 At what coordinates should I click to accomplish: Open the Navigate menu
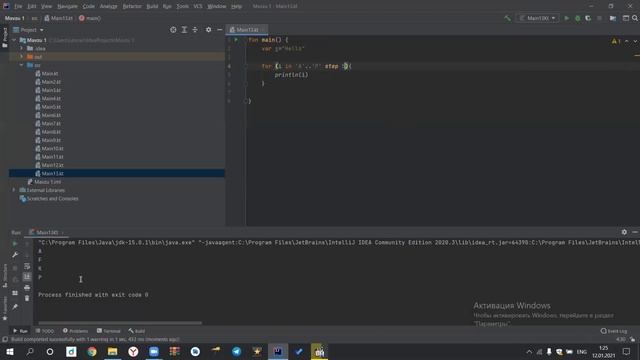pos(67,6)
